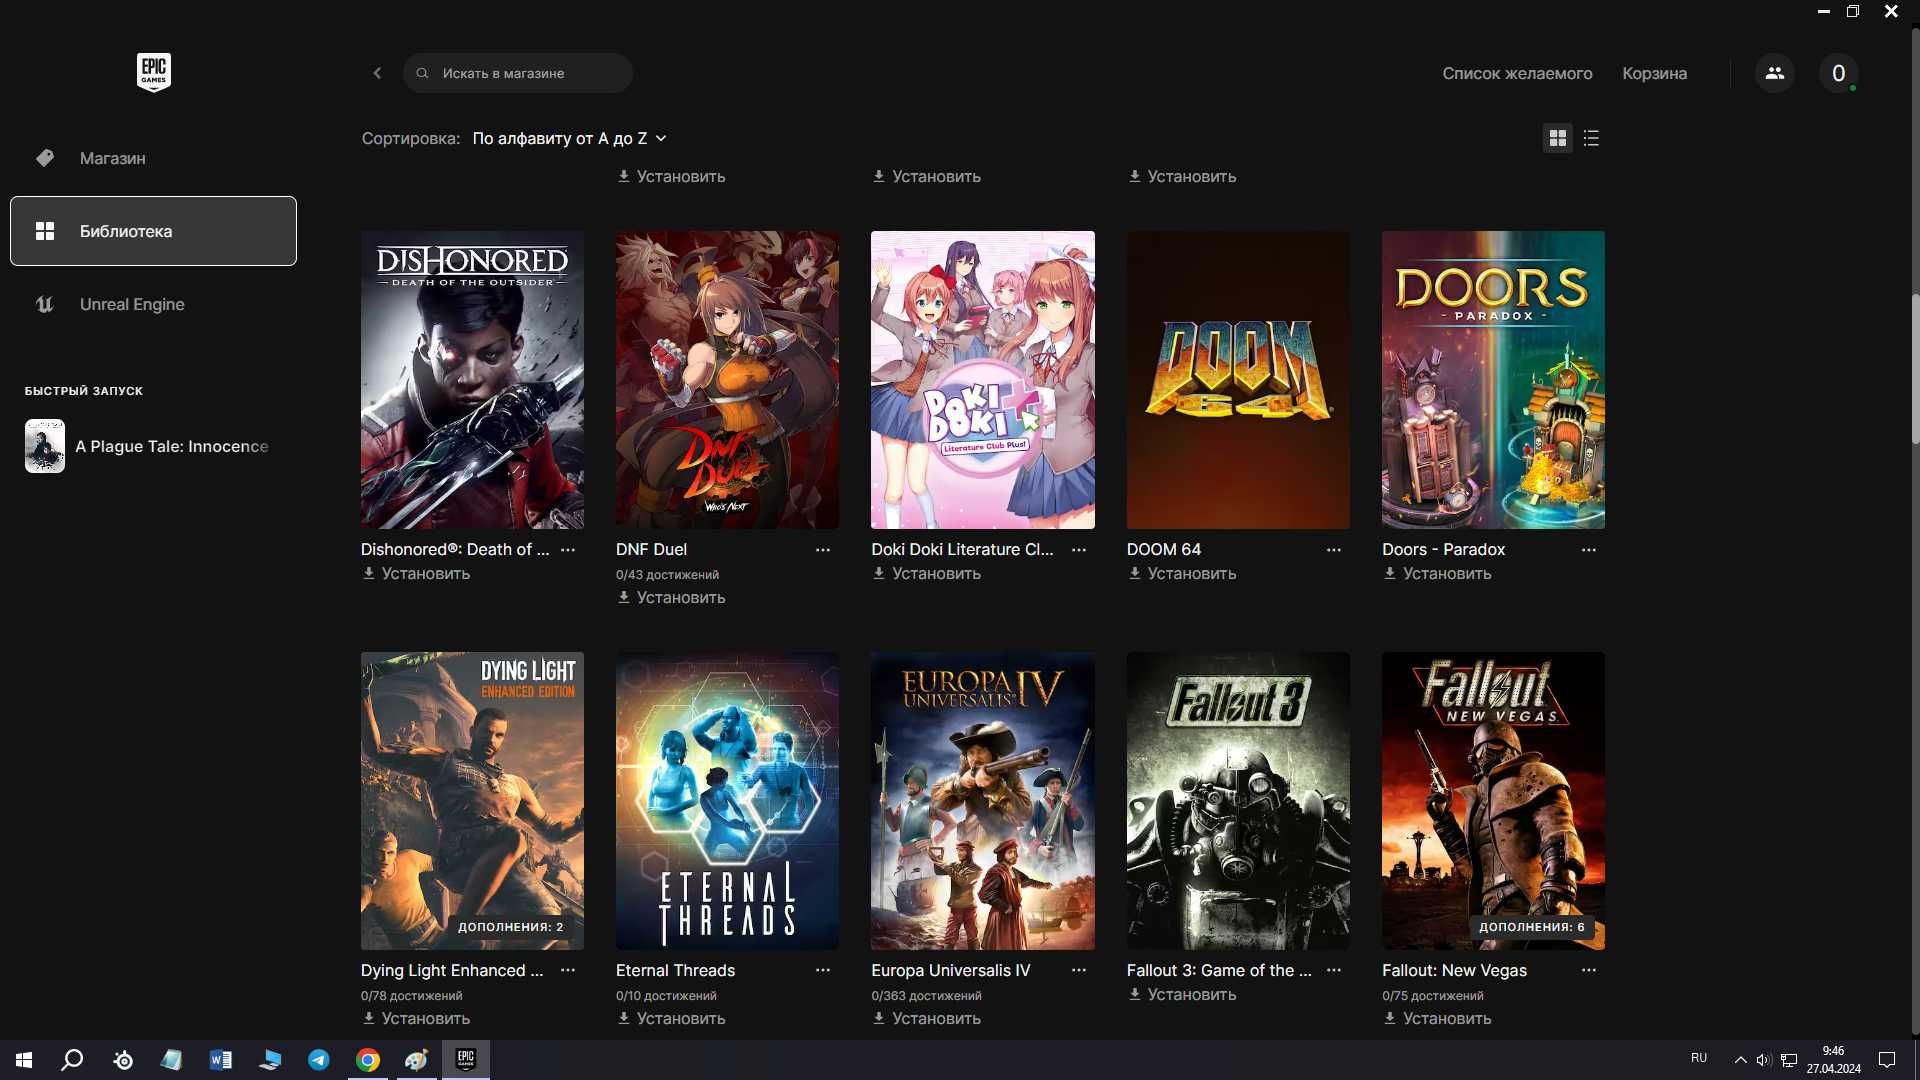The image size is (1920, 1080).
Task: Click the RU language indicator
Action: (1699, 1058)
